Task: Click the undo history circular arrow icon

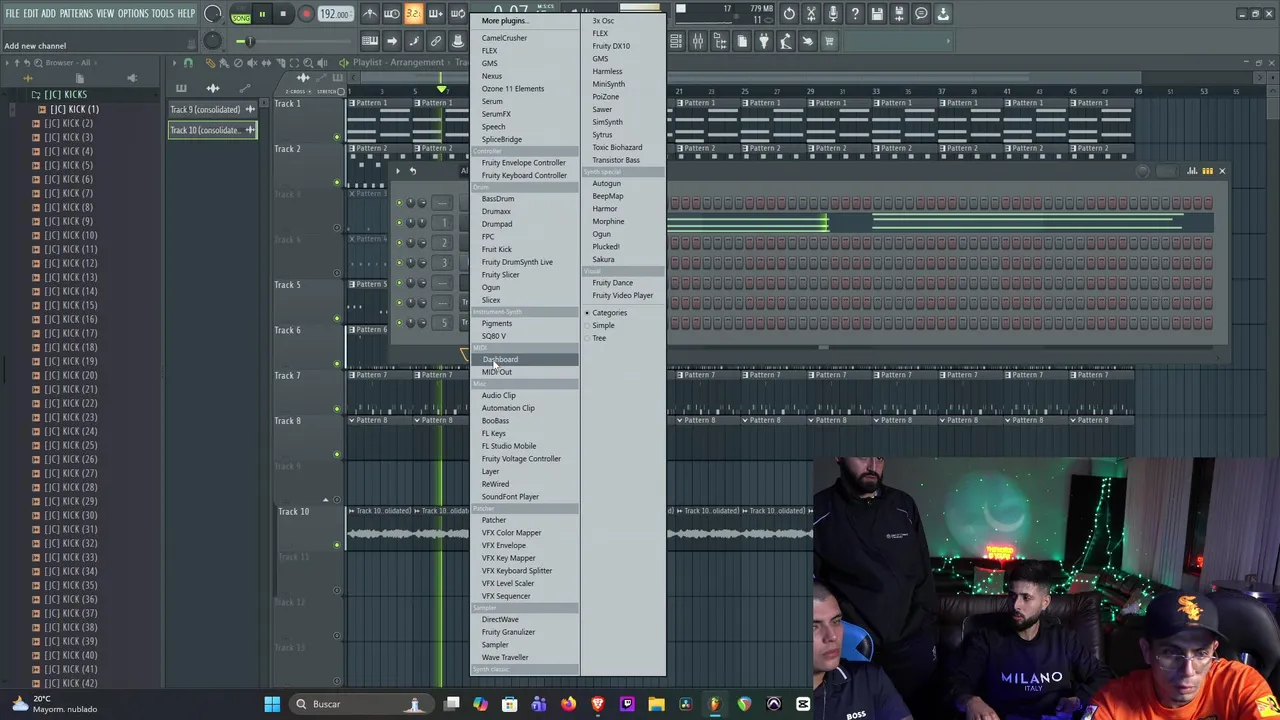Action: pos(789,14)
